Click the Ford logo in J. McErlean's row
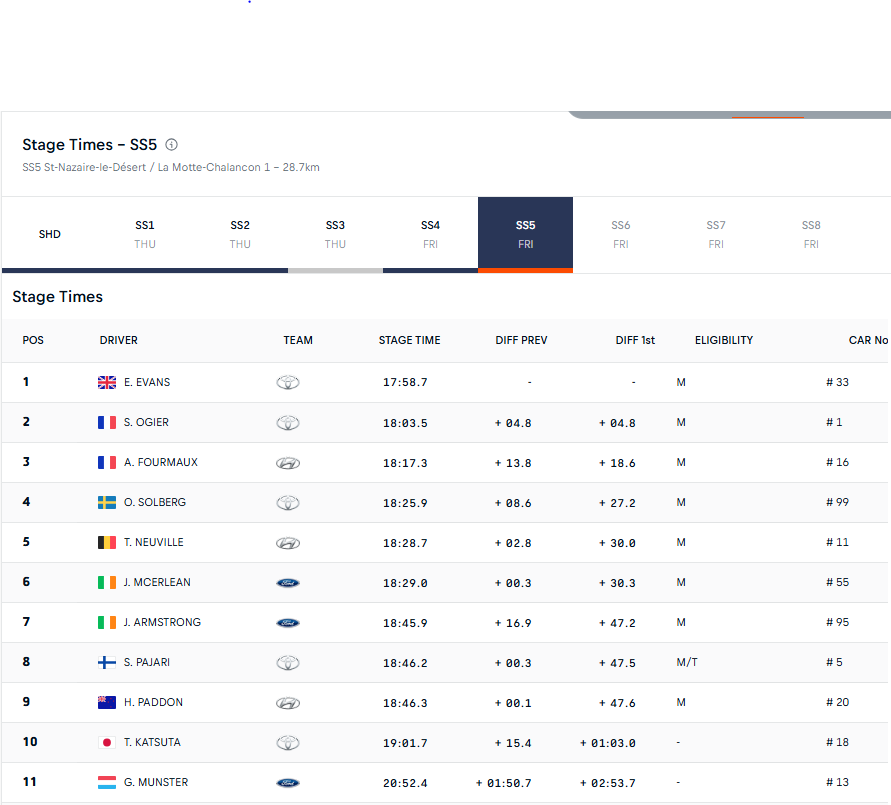 (288, 583)
